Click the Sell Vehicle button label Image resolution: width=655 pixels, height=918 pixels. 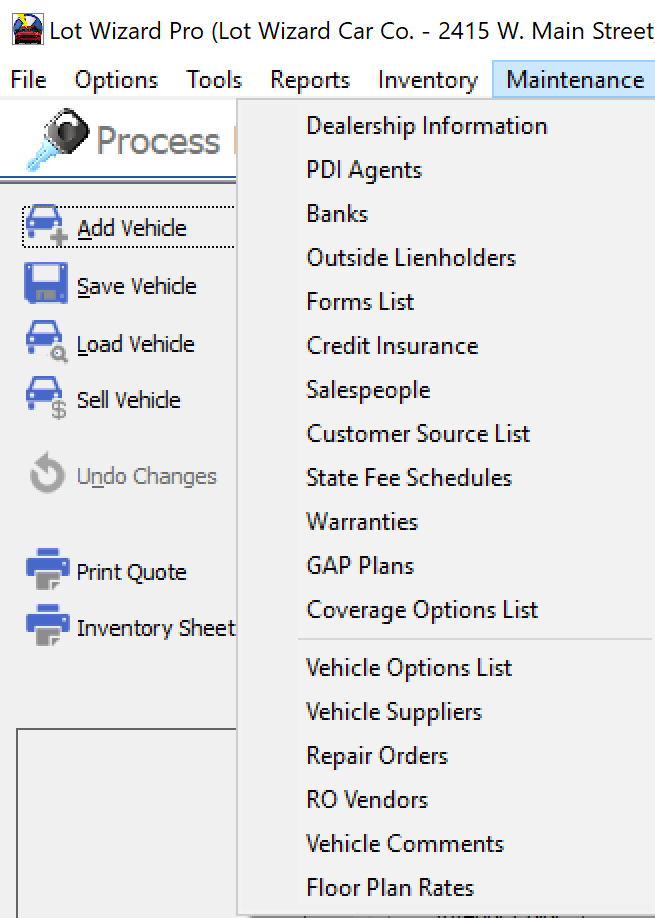pos(129,400)
